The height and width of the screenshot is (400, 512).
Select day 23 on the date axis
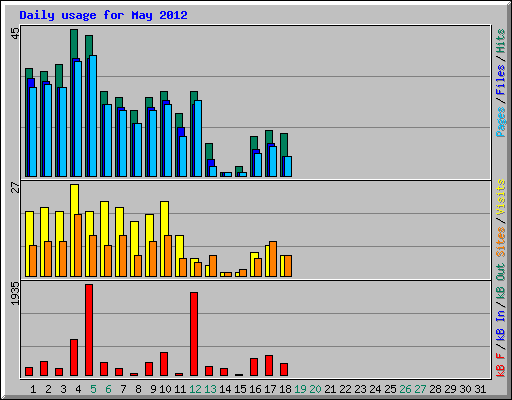click(360, 389)
